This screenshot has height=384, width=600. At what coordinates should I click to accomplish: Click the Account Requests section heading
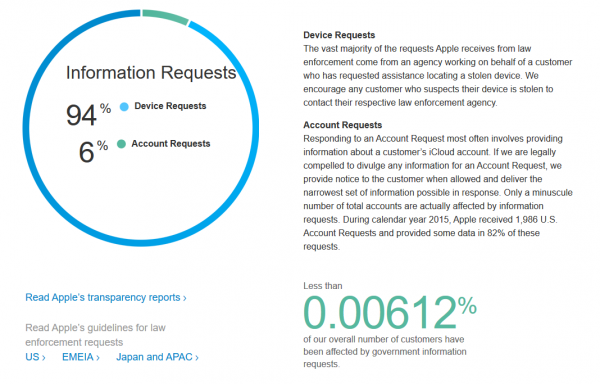tap(342, 125)
